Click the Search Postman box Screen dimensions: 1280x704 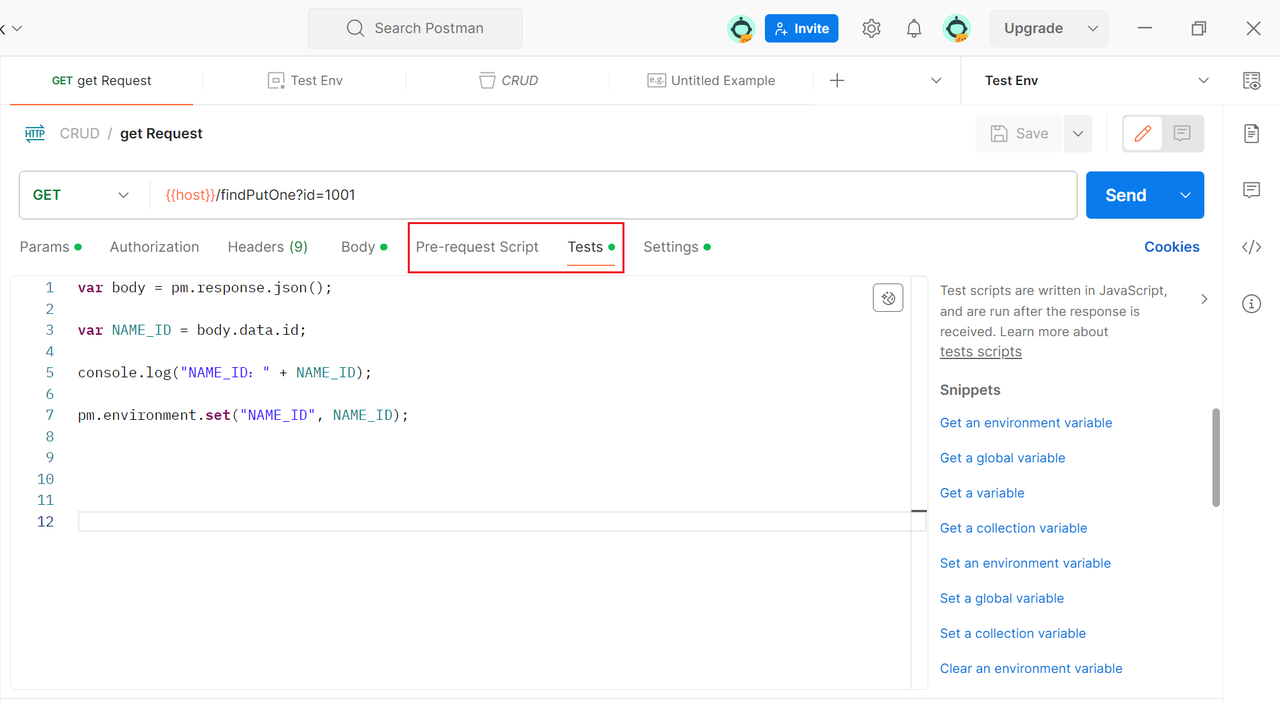(x=415, y=28)
